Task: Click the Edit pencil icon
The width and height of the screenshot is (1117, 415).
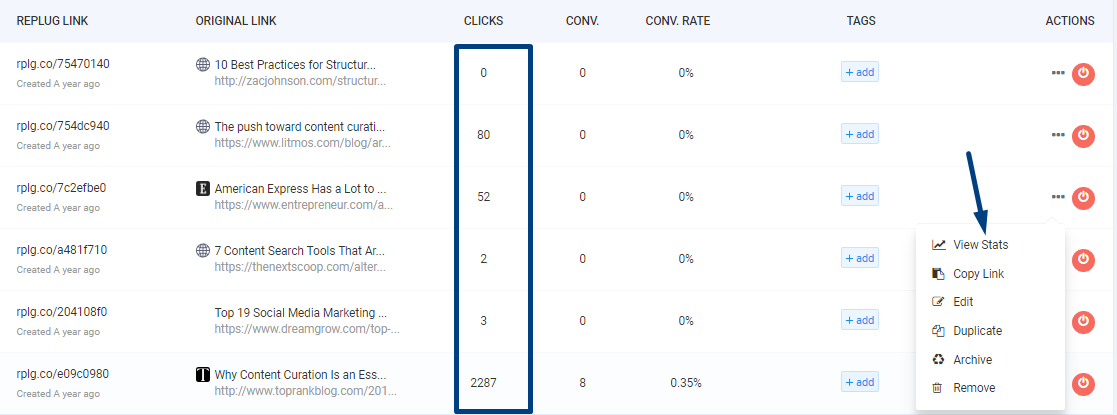Action: 938,302
